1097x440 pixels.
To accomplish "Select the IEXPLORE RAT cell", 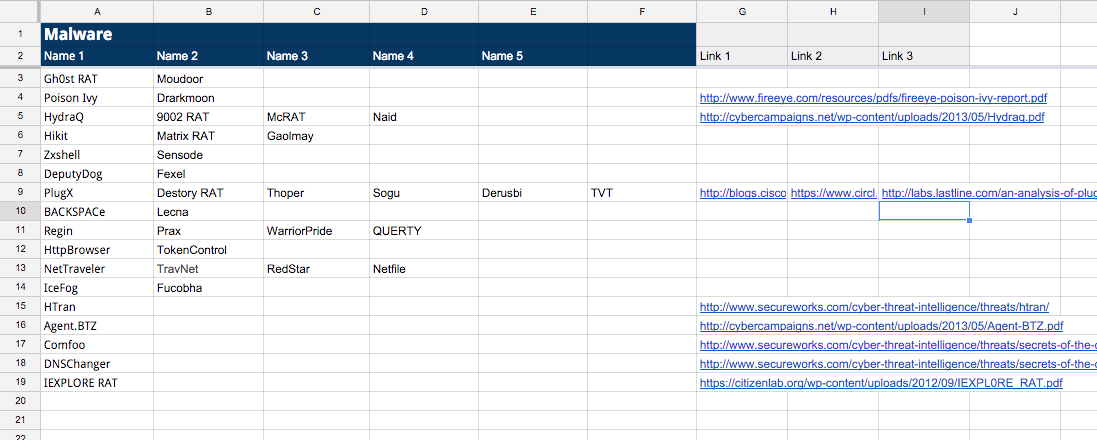I will (x=97, y=383).
